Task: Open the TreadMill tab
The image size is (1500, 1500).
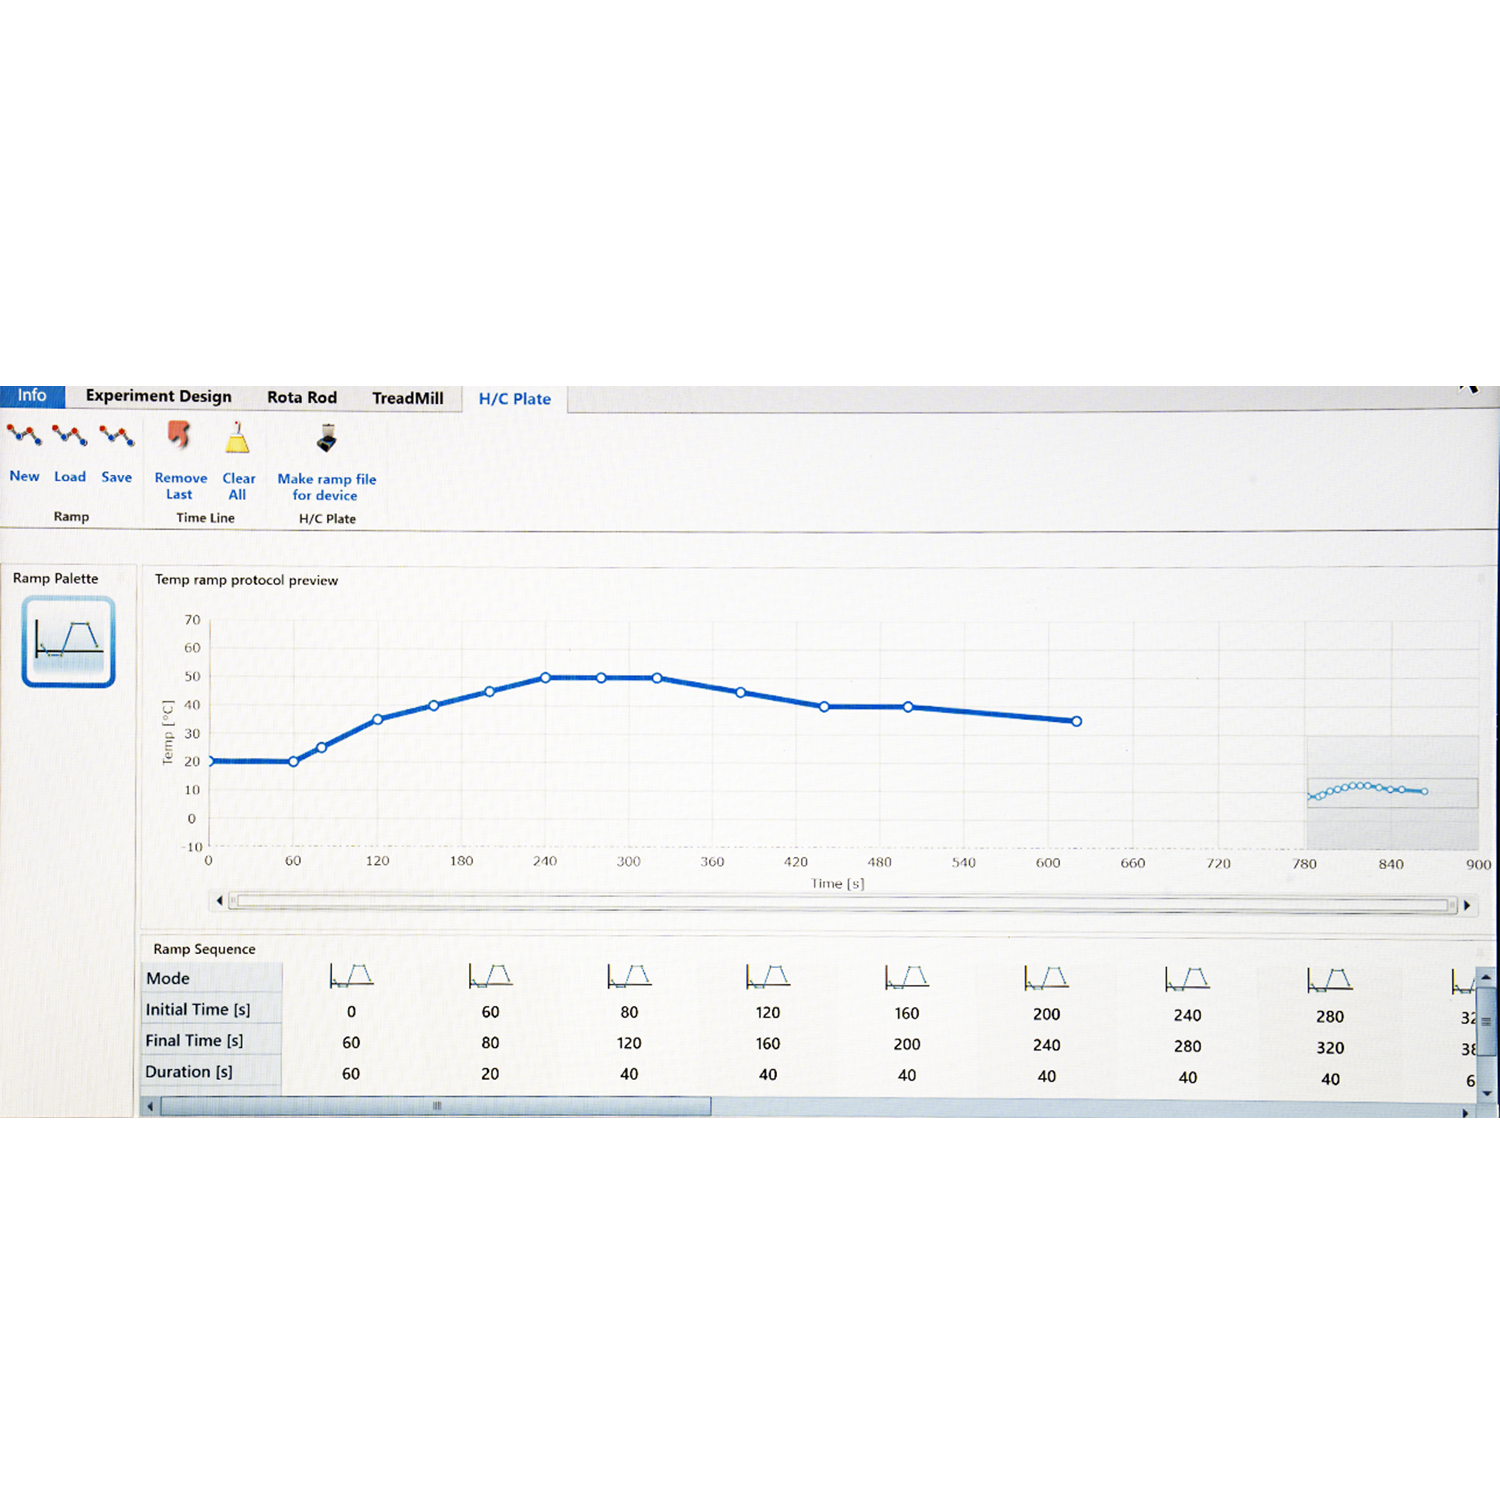Action: 408,398
